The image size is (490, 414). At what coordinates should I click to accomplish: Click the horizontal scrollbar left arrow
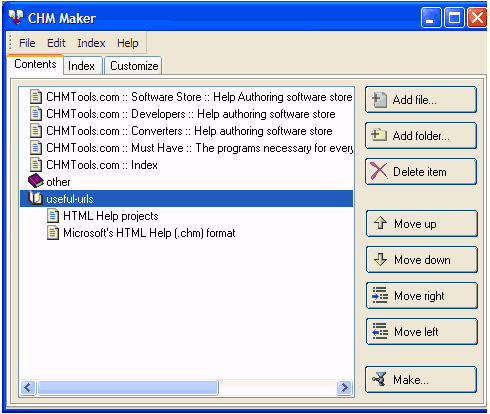[x=28, y=388]
